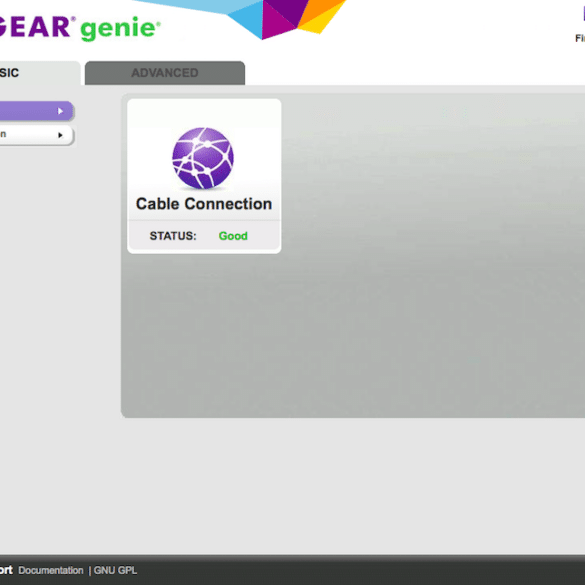Open the white sidebar menu item below
The width and height of the screenshot is (585, 585).
37,135
